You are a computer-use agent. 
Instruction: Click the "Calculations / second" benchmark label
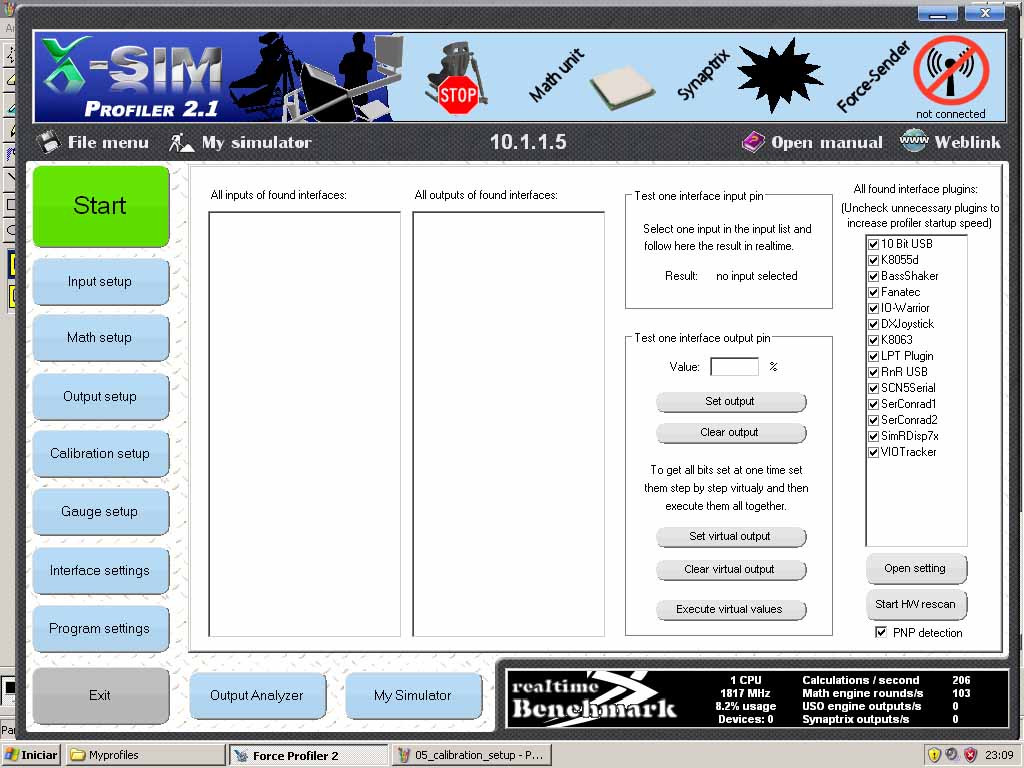860,680
